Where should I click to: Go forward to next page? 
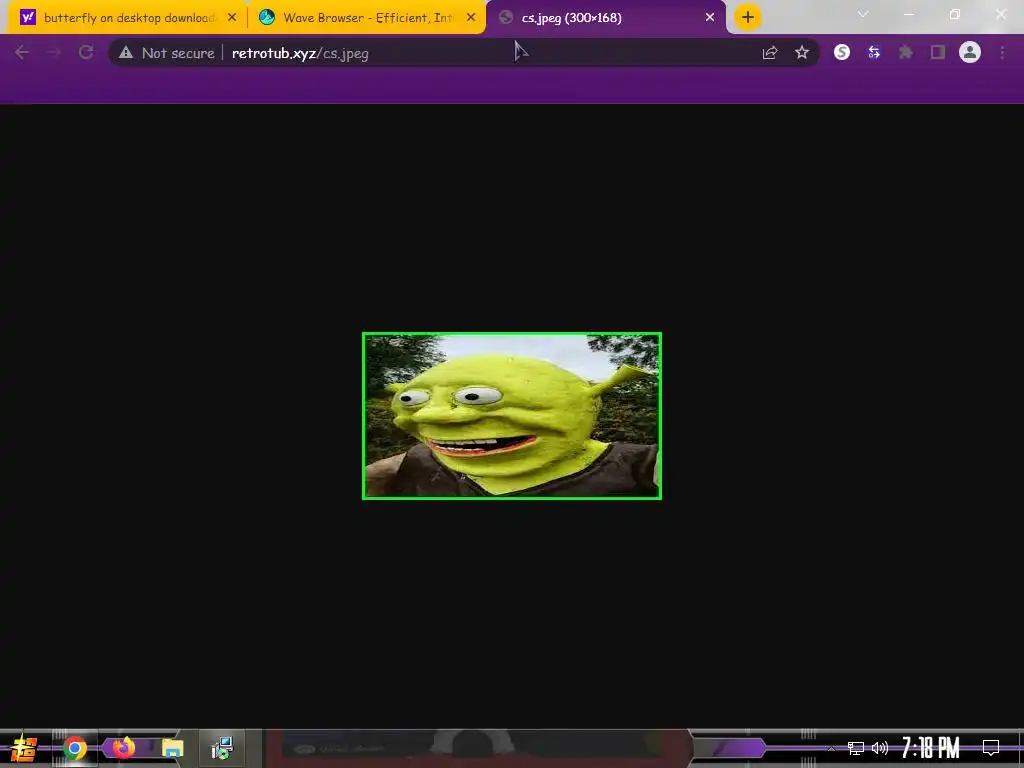coord(54,53)
